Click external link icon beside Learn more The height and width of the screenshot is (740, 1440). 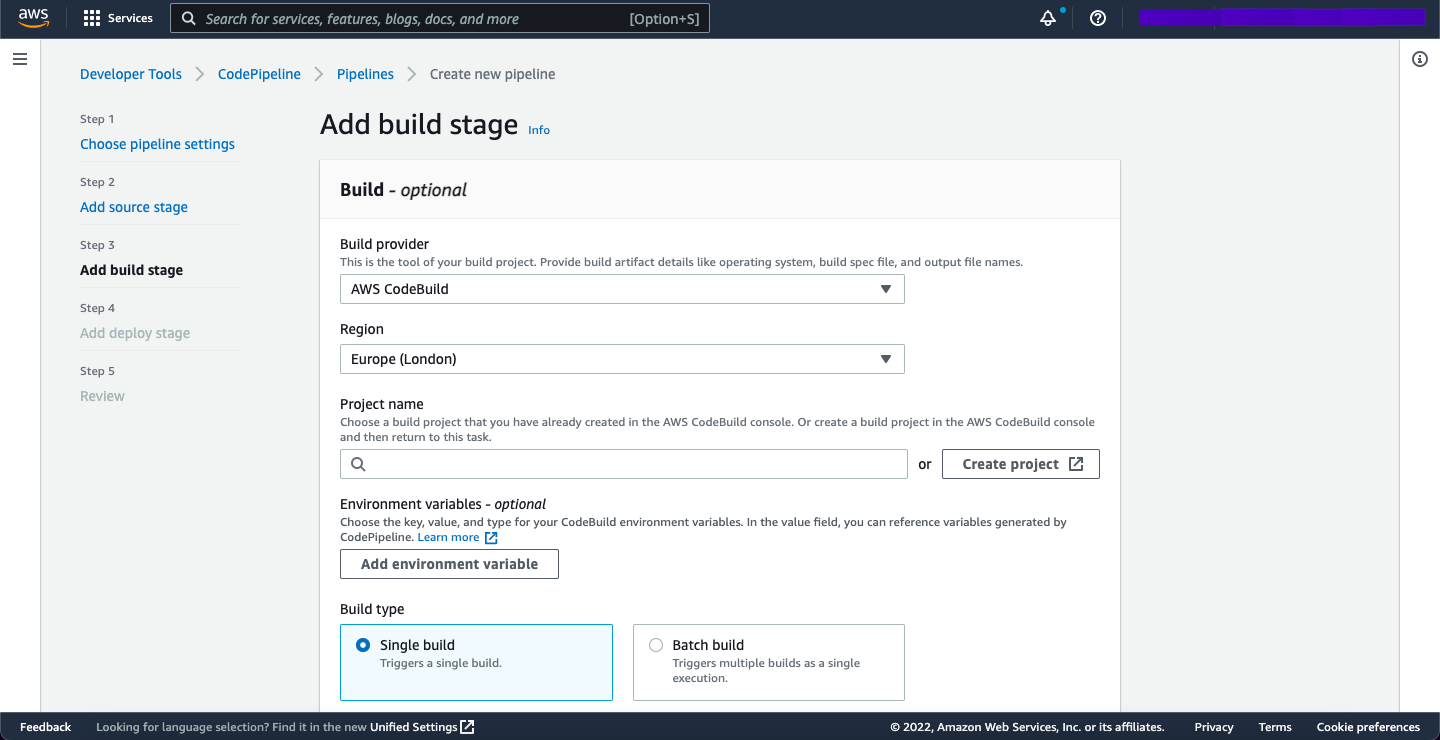491,538
